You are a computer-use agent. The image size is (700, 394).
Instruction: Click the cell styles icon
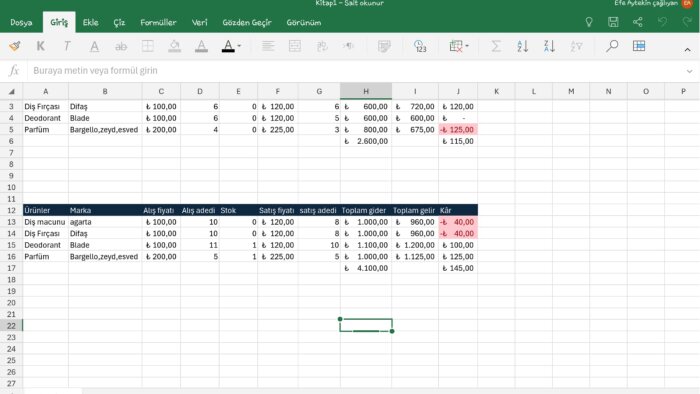(x=384, y=46)
